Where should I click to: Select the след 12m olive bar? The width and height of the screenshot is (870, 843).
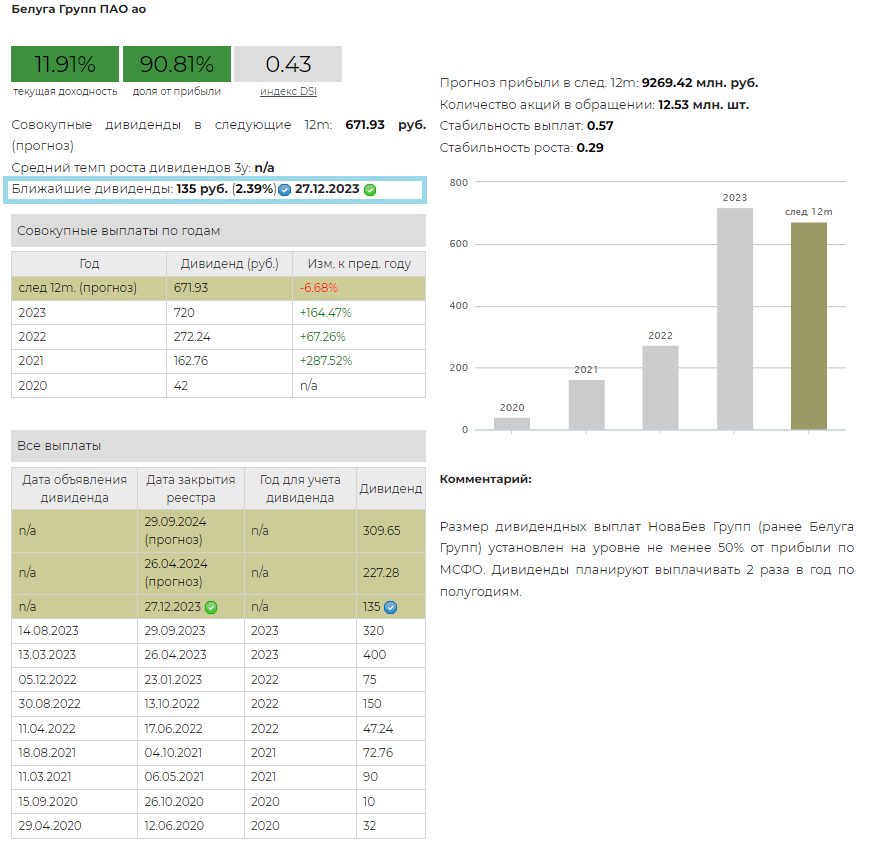tap(809, 326)
